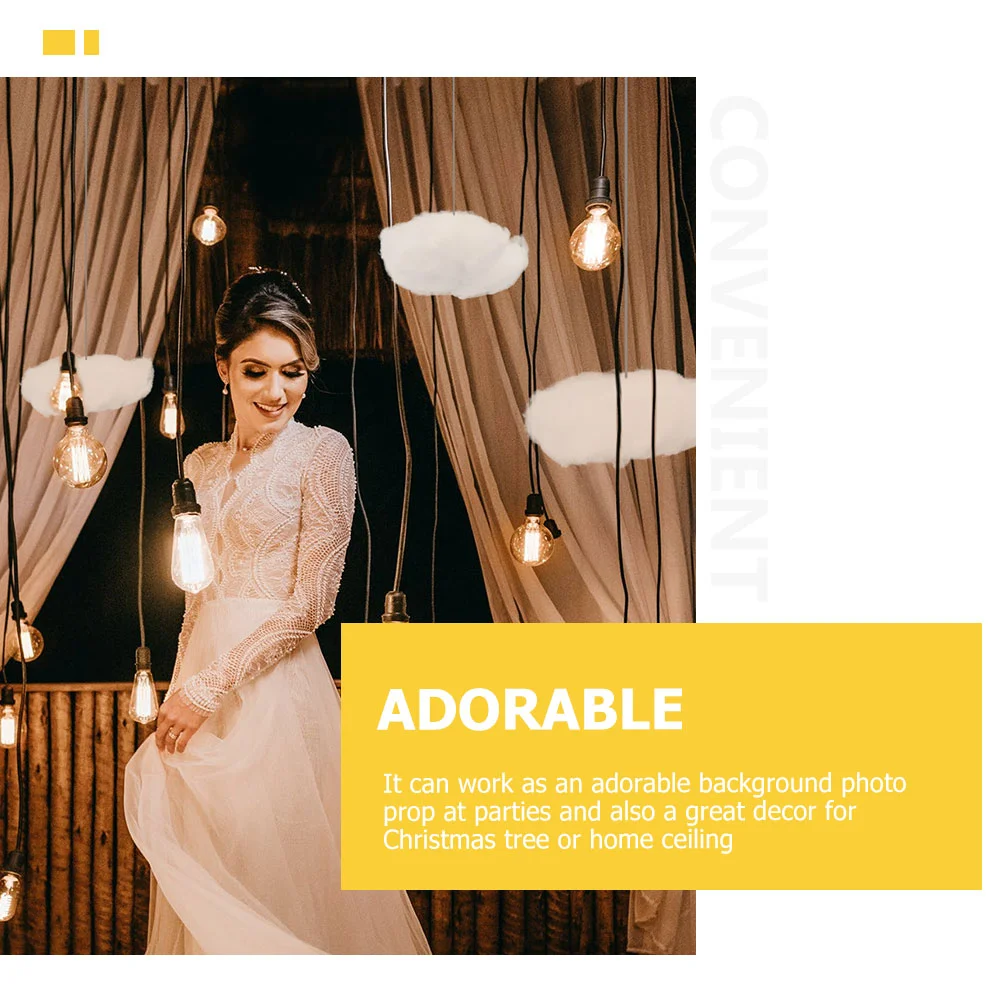
Task: Select the white ADORABLE heading
Action: pyautogui.click(x=530, y=709)
